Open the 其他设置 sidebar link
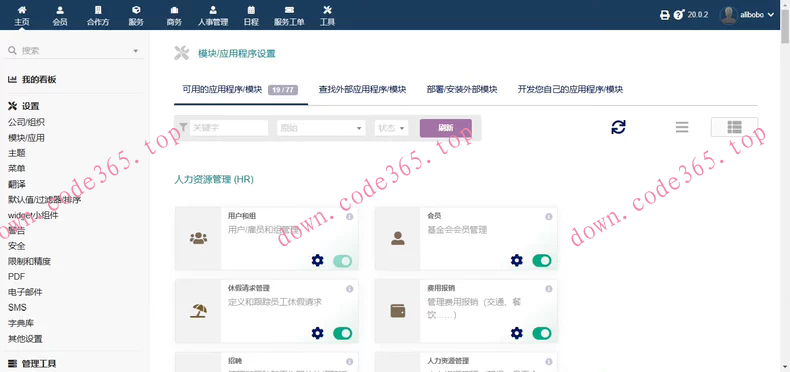Screen dimensions: 790x372 coord(25,339)
